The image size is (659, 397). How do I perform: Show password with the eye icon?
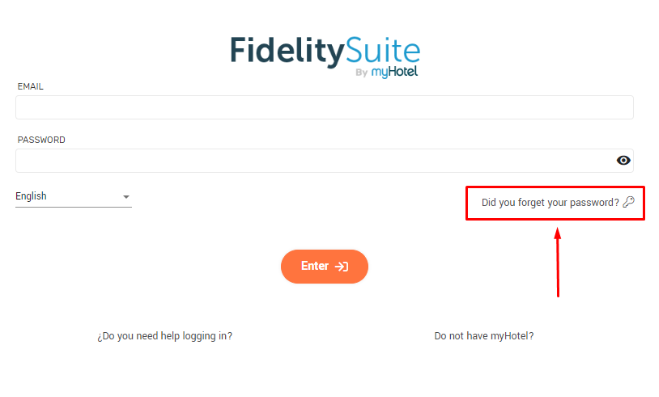(623, 160)
